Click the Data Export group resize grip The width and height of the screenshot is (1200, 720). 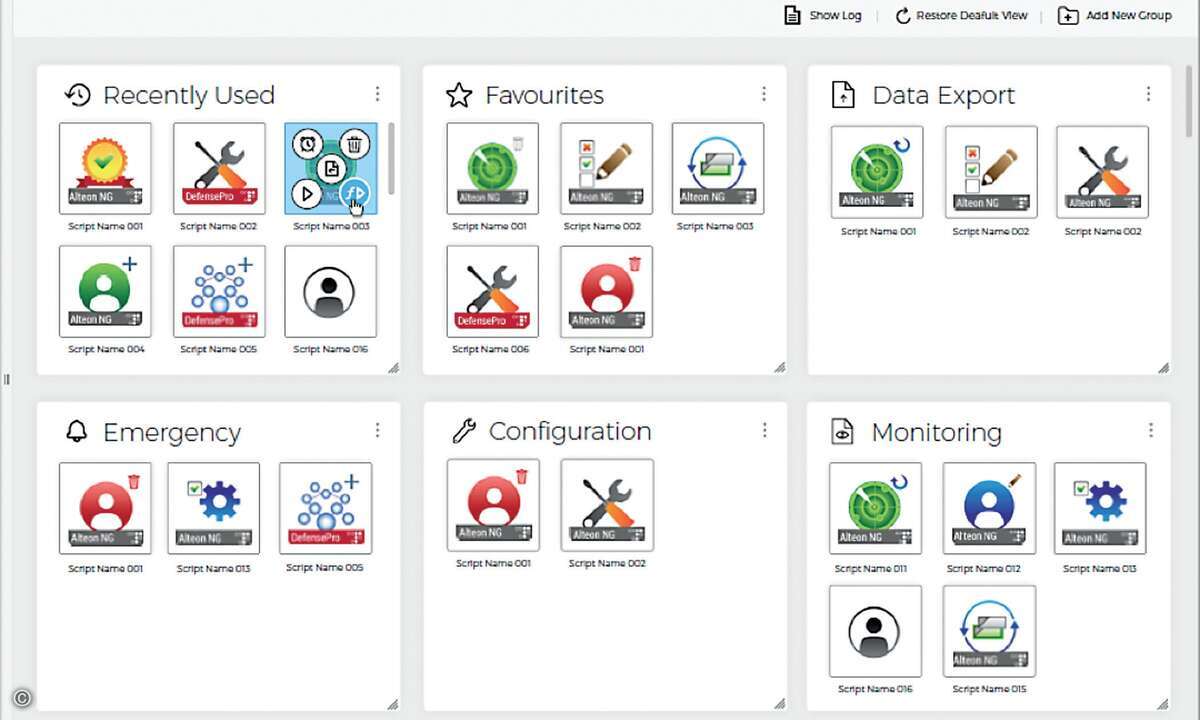(1164, 368)
